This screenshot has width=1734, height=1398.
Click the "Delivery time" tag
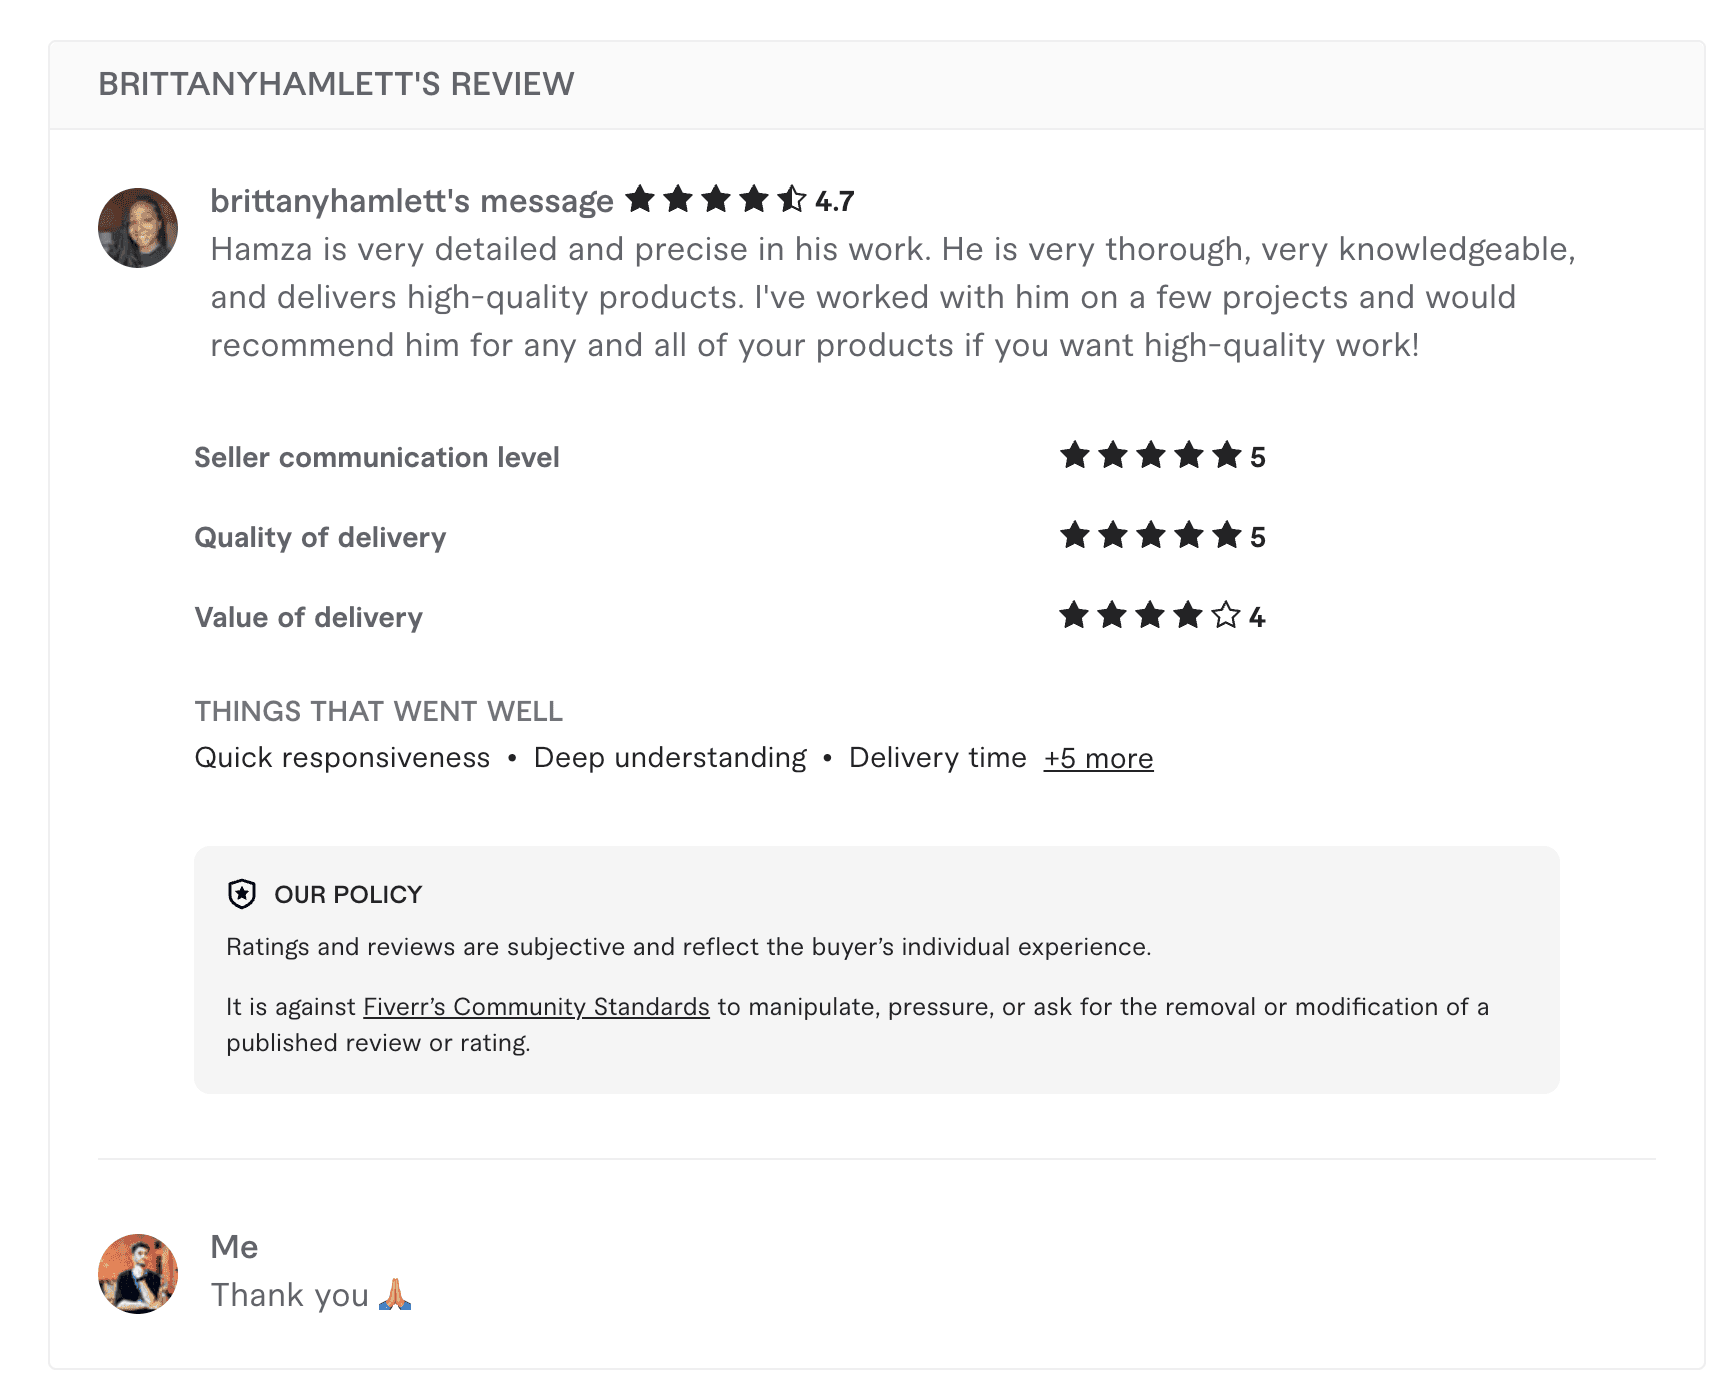[938, 757]
